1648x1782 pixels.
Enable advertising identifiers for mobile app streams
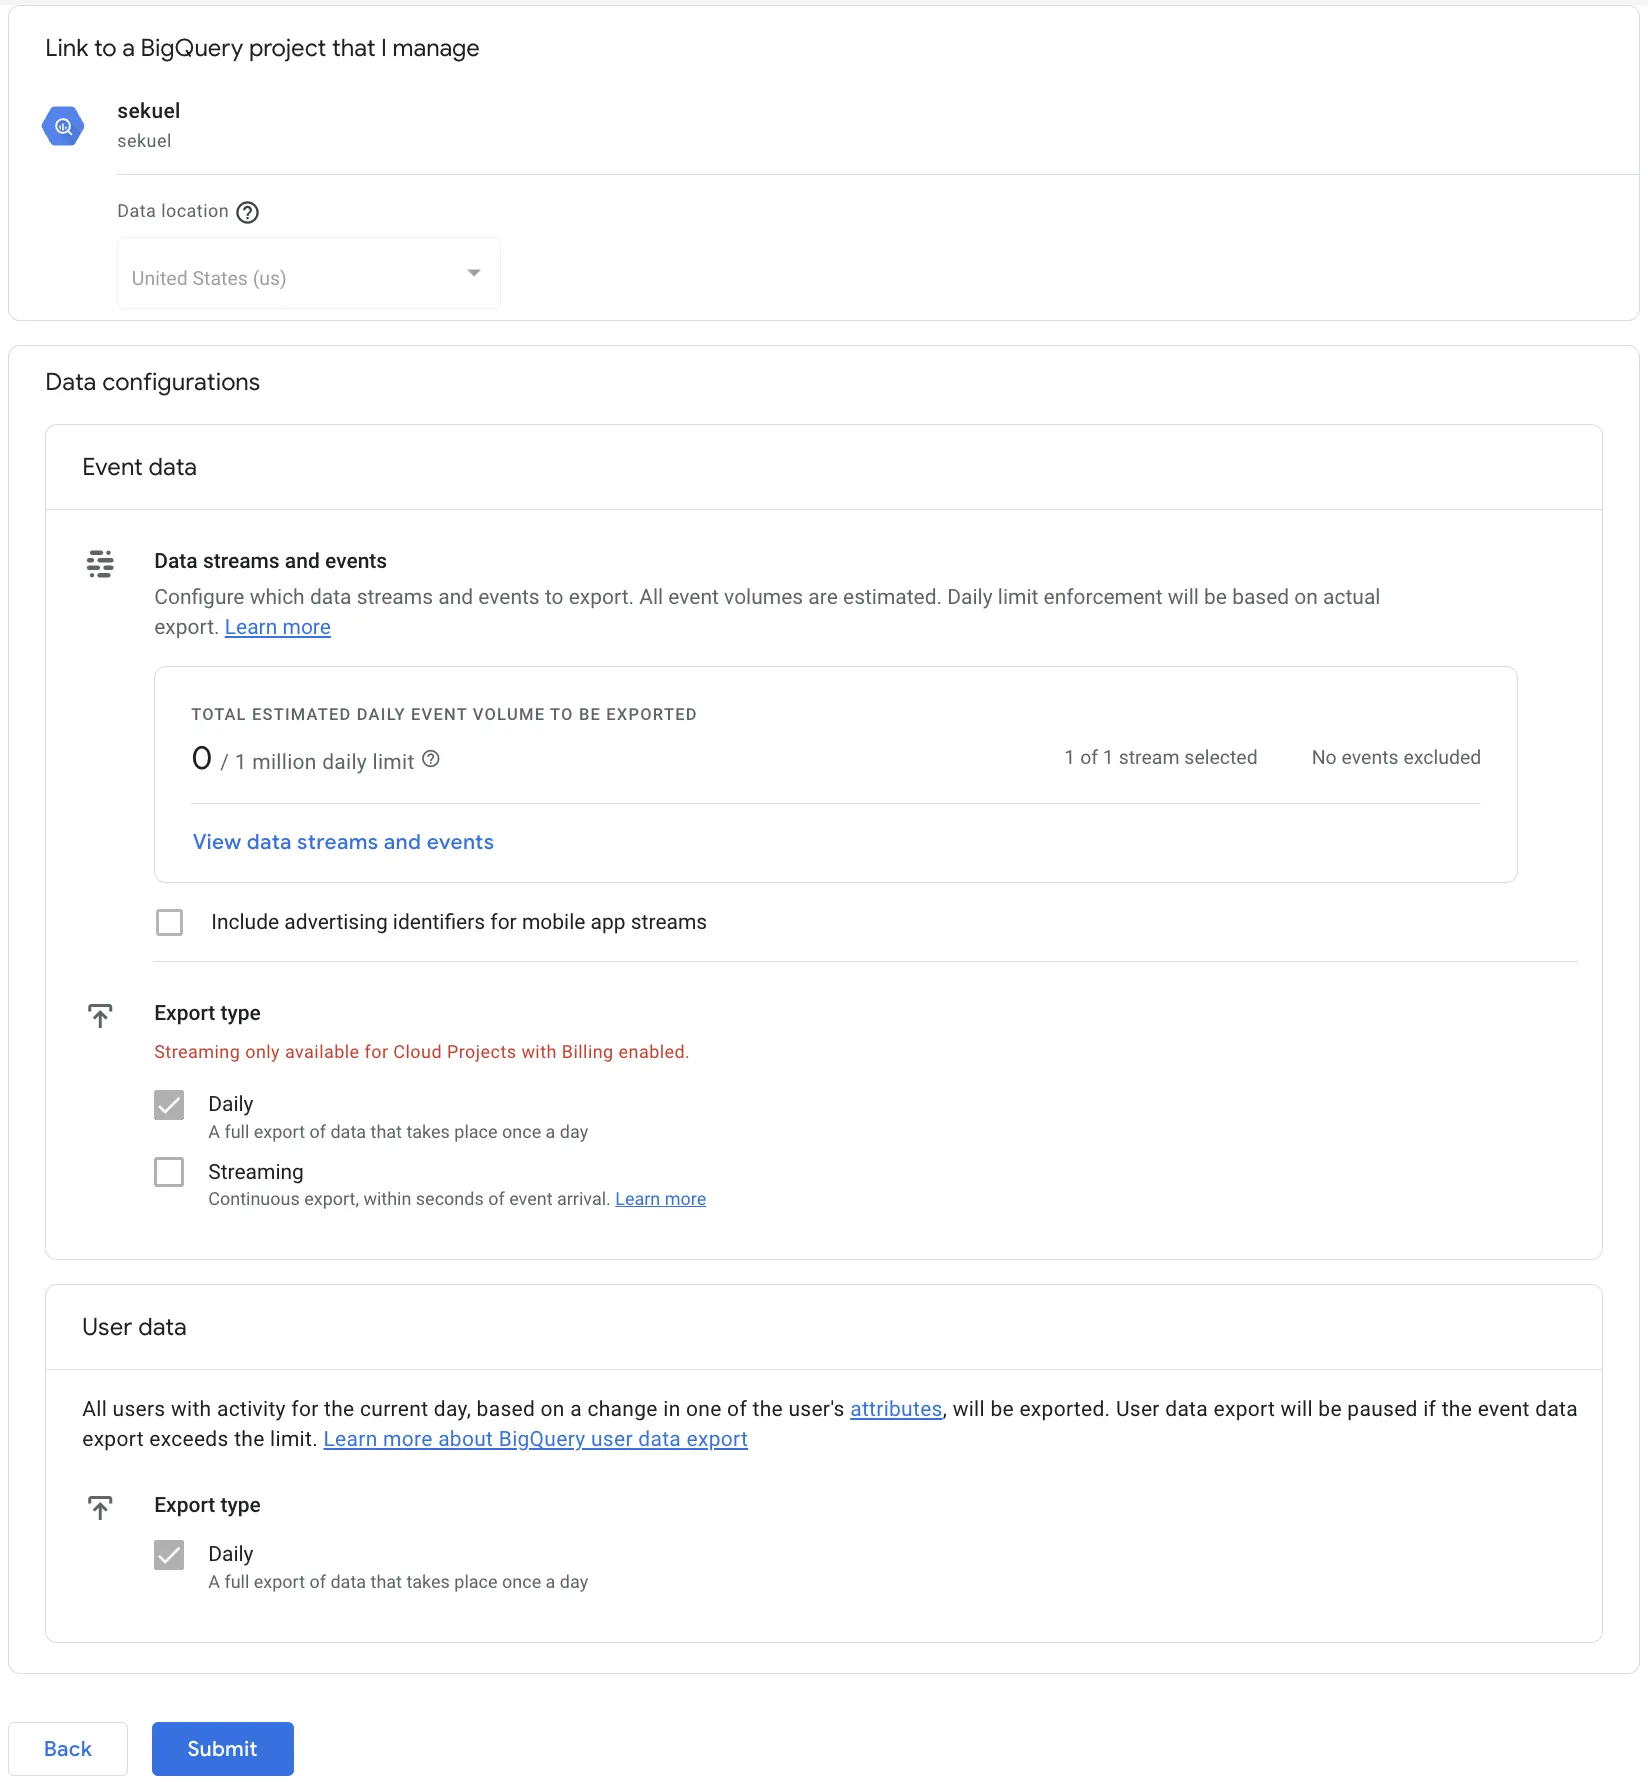pos(169,921)
